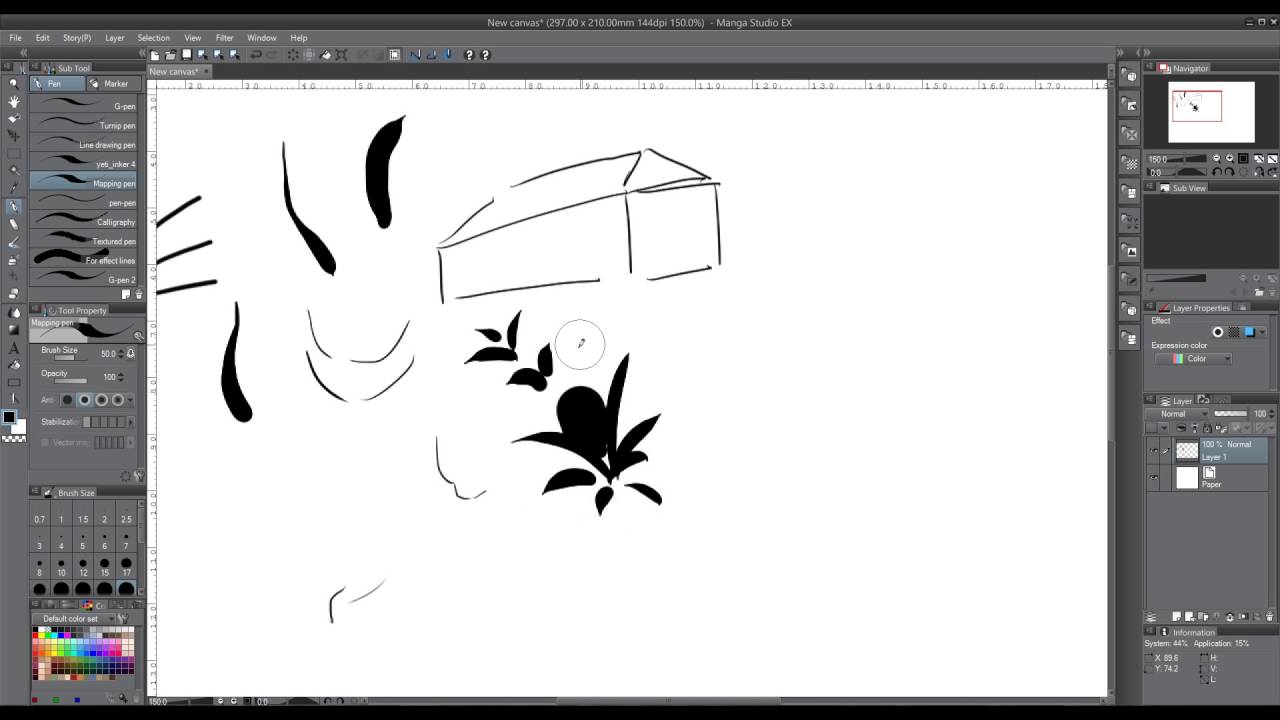This screenshot has height=720, width=1280.
Task: Hide the Paper layer eye icon
Action: coord(1154,478)
